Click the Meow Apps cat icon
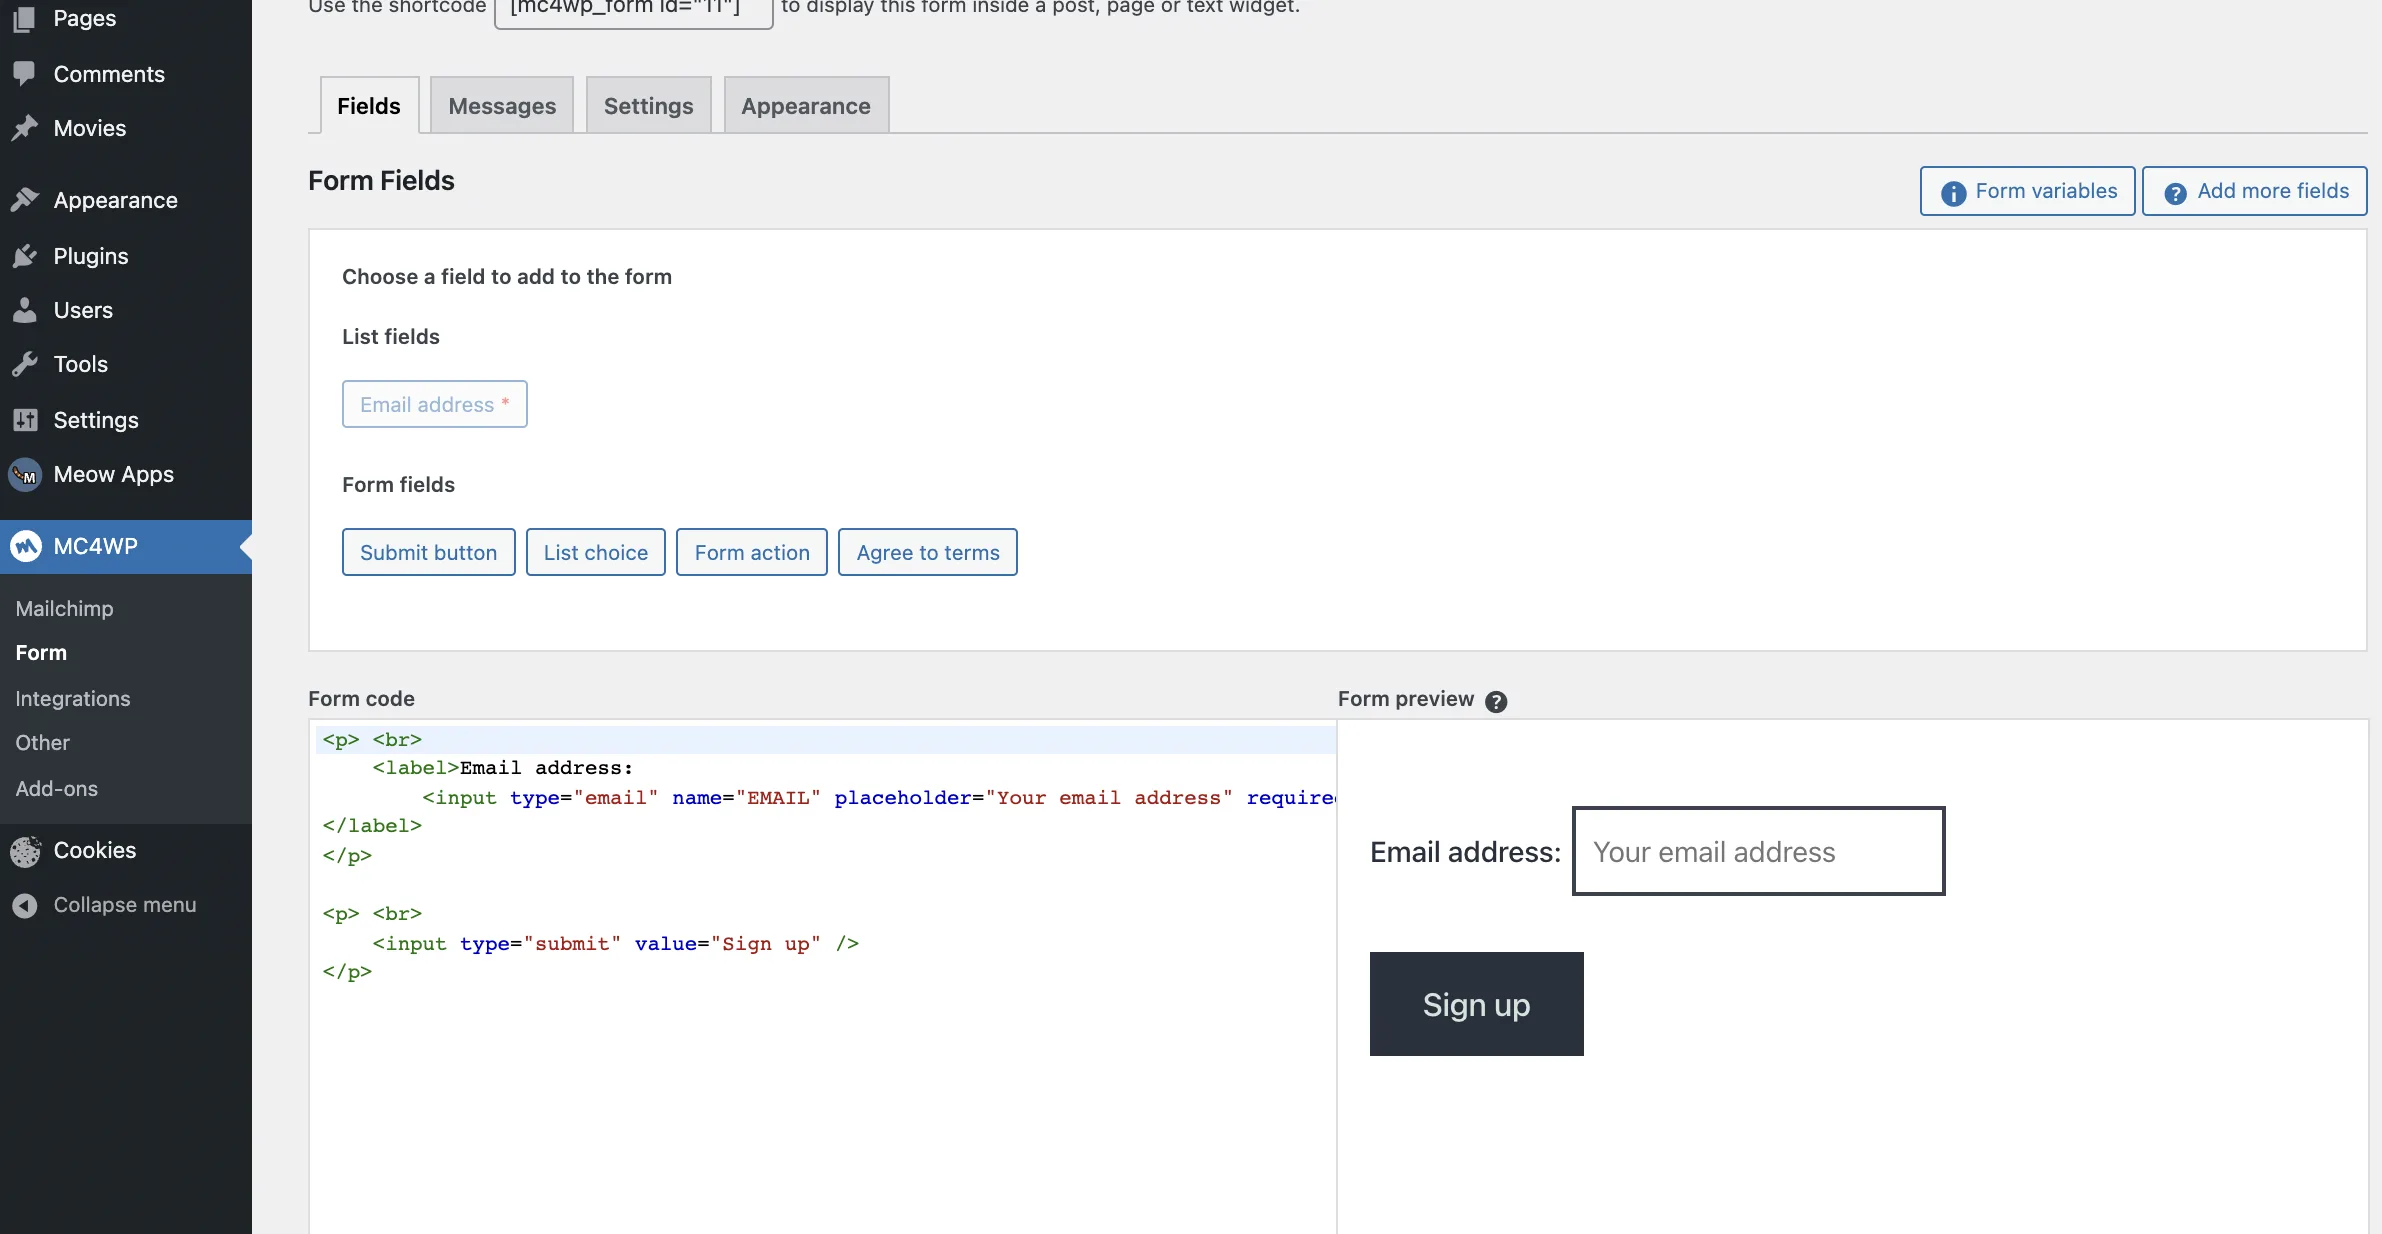 pos(25,474)
